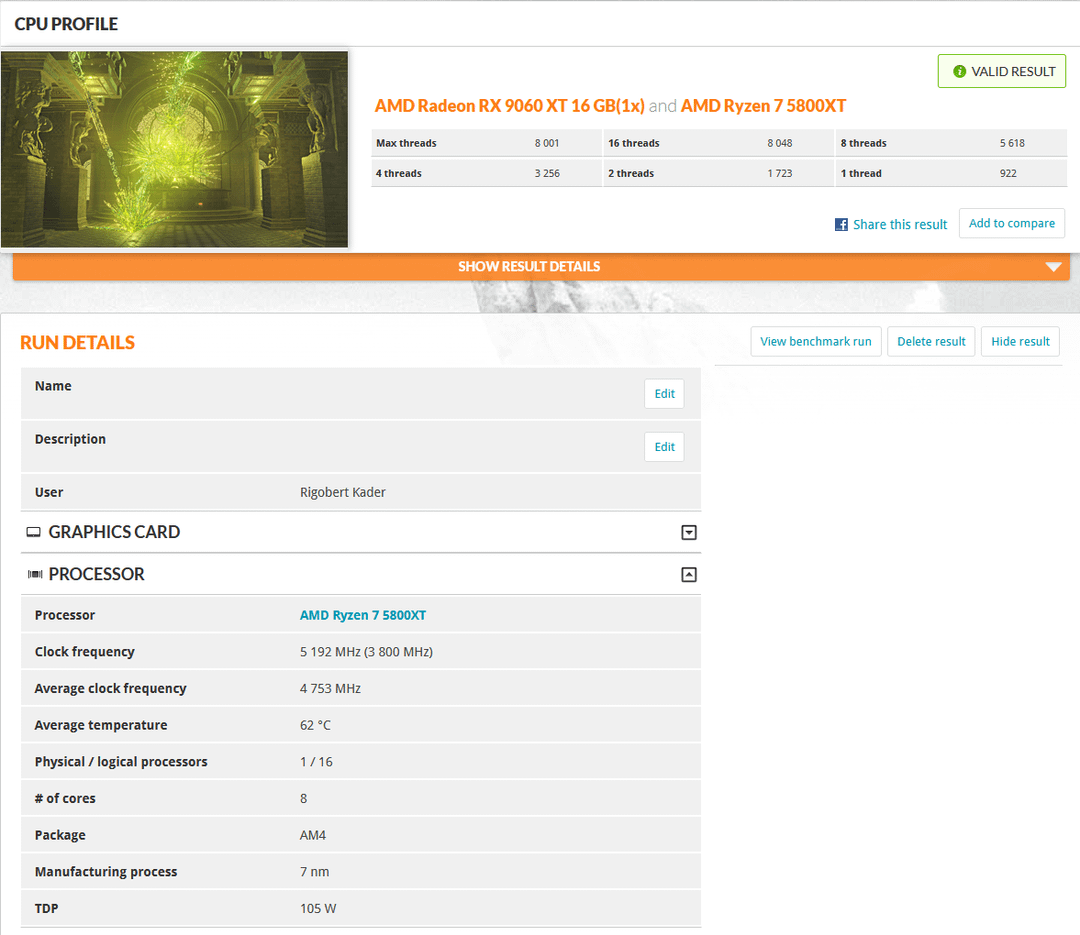Click the chip icon beside Processor heading
This screenshot has width=1080, height=935.
click(35, 575)
